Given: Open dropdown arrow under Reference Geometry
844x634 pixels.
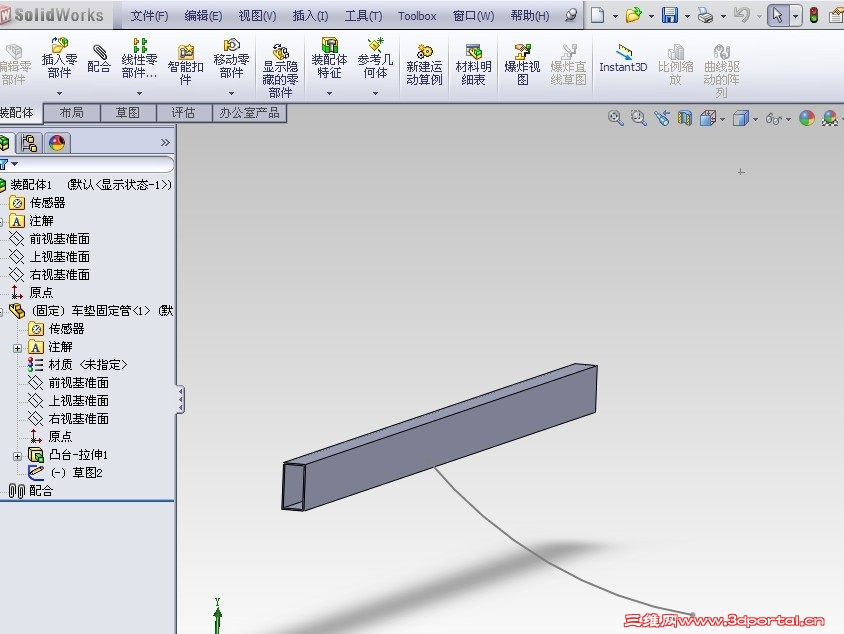Looking at the screenshot, I should click(375, 93).
